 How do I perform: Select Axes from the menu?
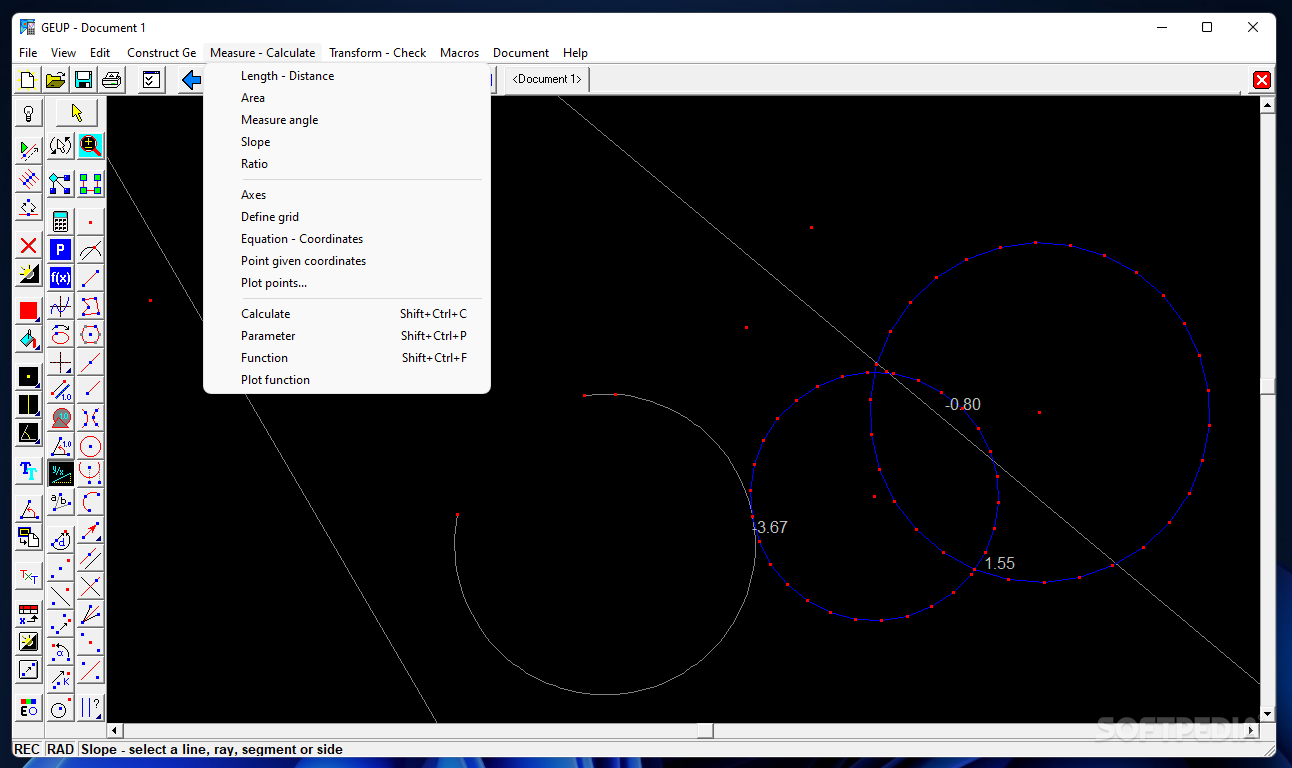coord(253,195)
